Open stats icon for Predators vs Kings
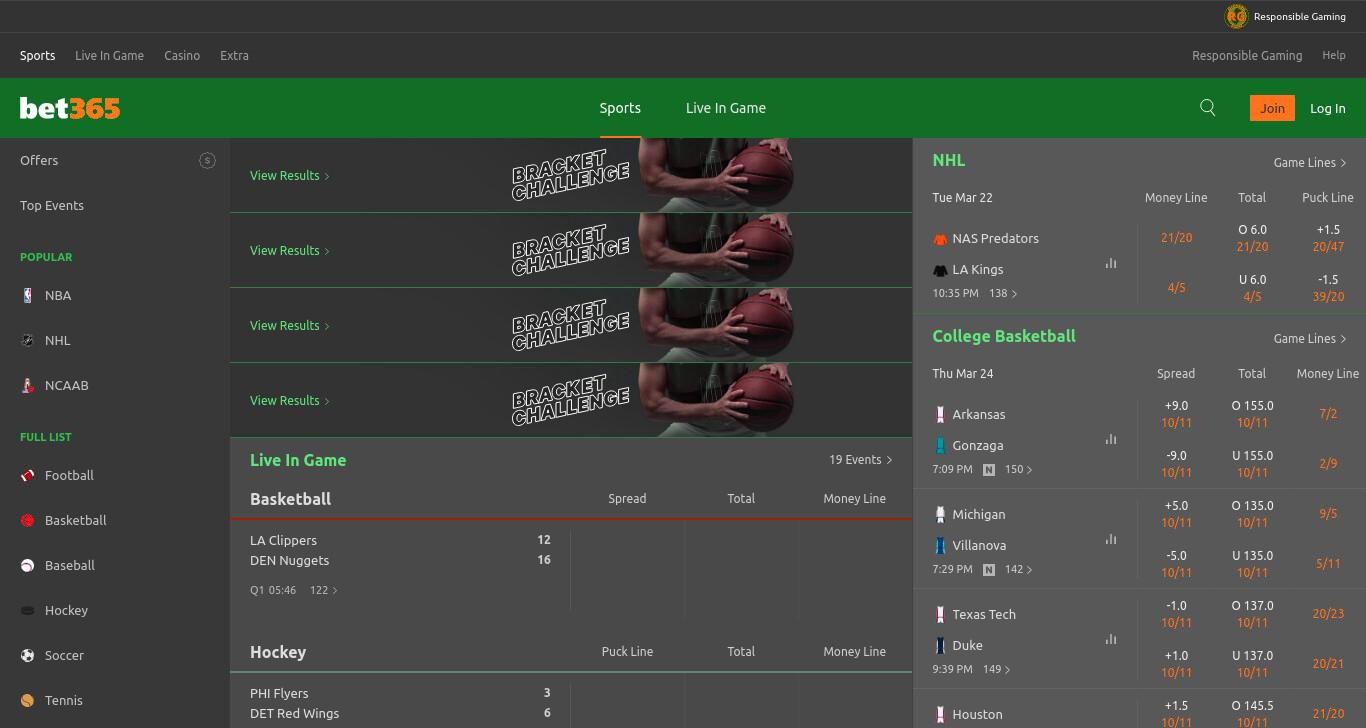Screen dimensions: 1366x728 point(1111,264)
